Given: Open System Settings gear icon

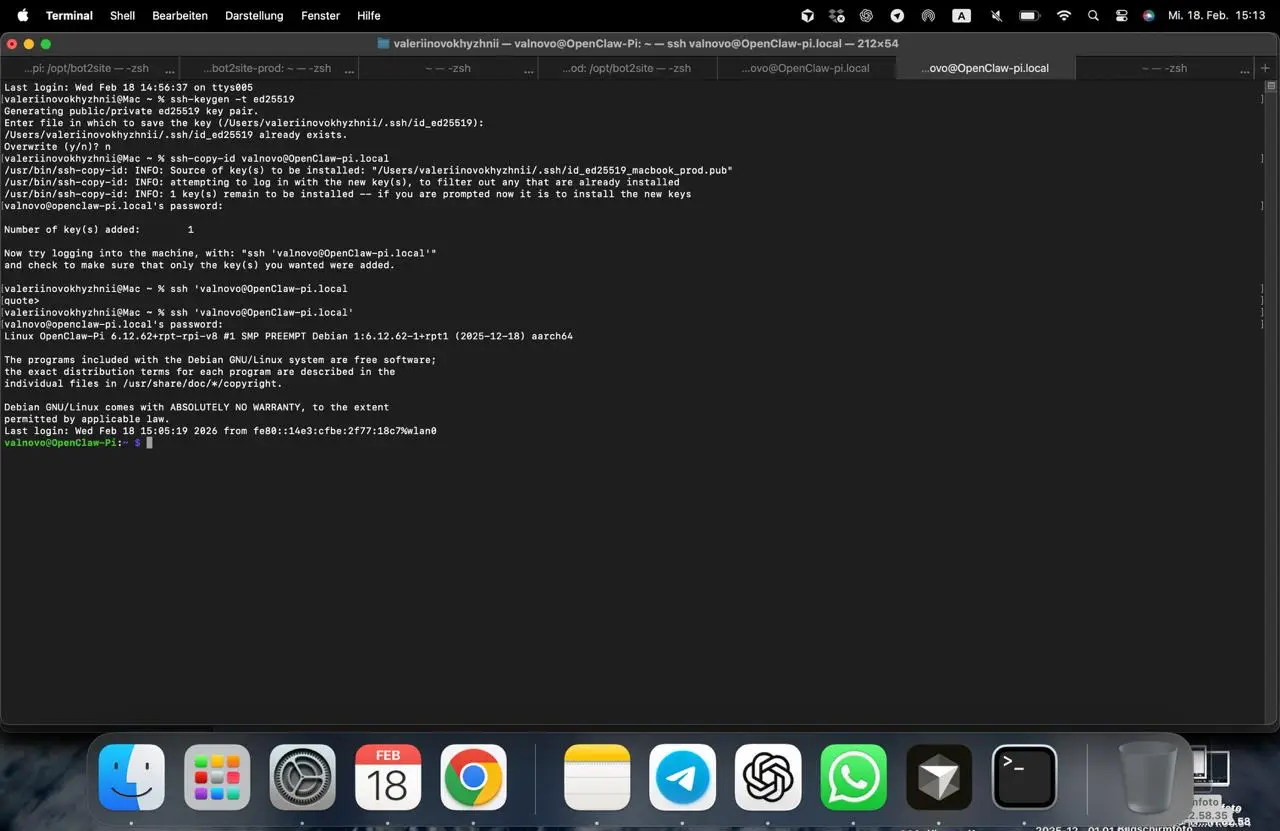Looking at the screenshot, I should coord(303,777).
